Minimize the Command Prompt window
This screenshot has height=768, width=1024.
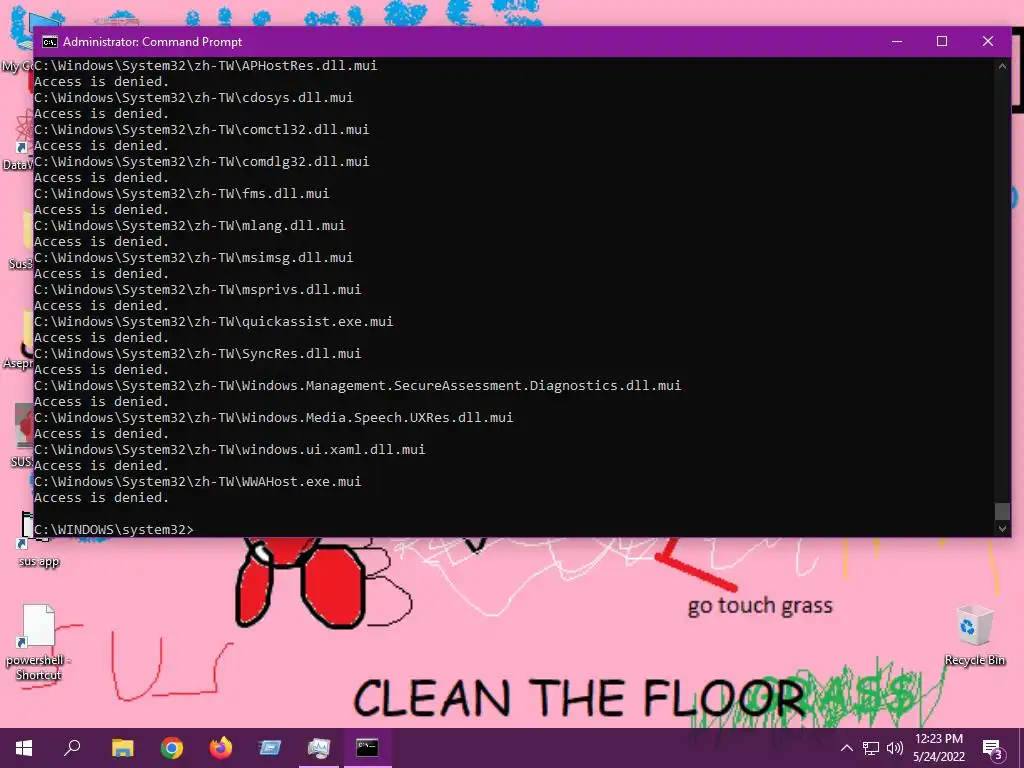point(897,41)
